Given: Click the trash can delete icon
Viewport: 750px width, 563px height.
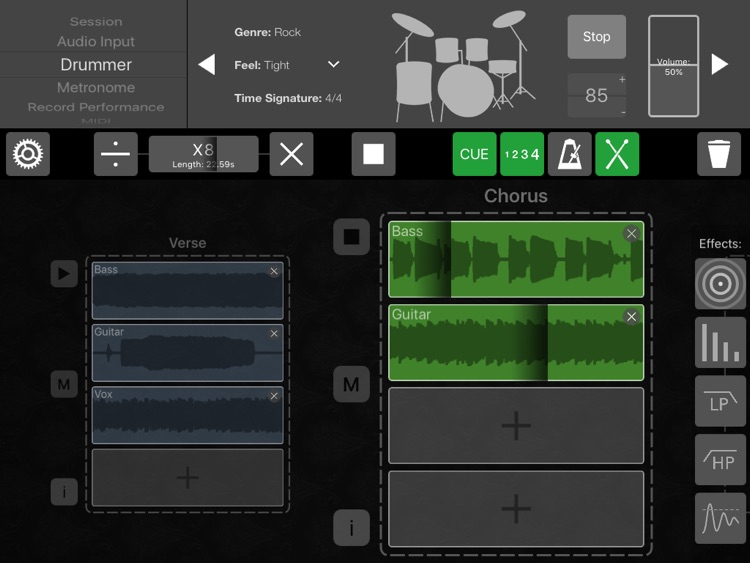Looking at the screenshot, I should click(719, 154).
